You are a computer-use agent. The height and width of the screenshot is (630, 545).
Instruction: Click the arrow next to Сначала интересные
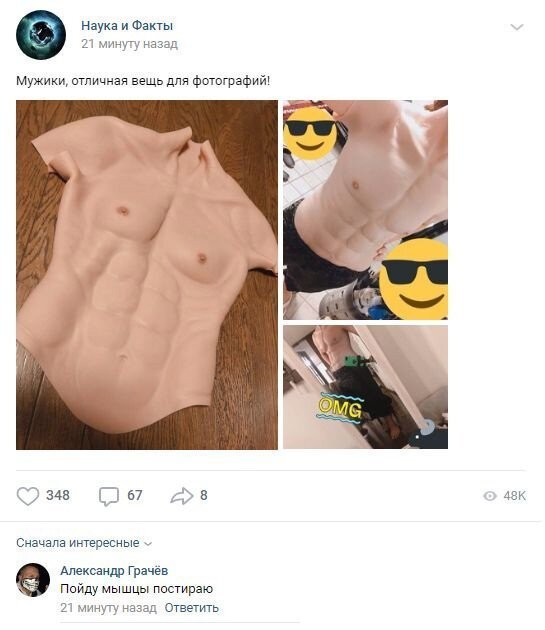(x=148, y=544)
